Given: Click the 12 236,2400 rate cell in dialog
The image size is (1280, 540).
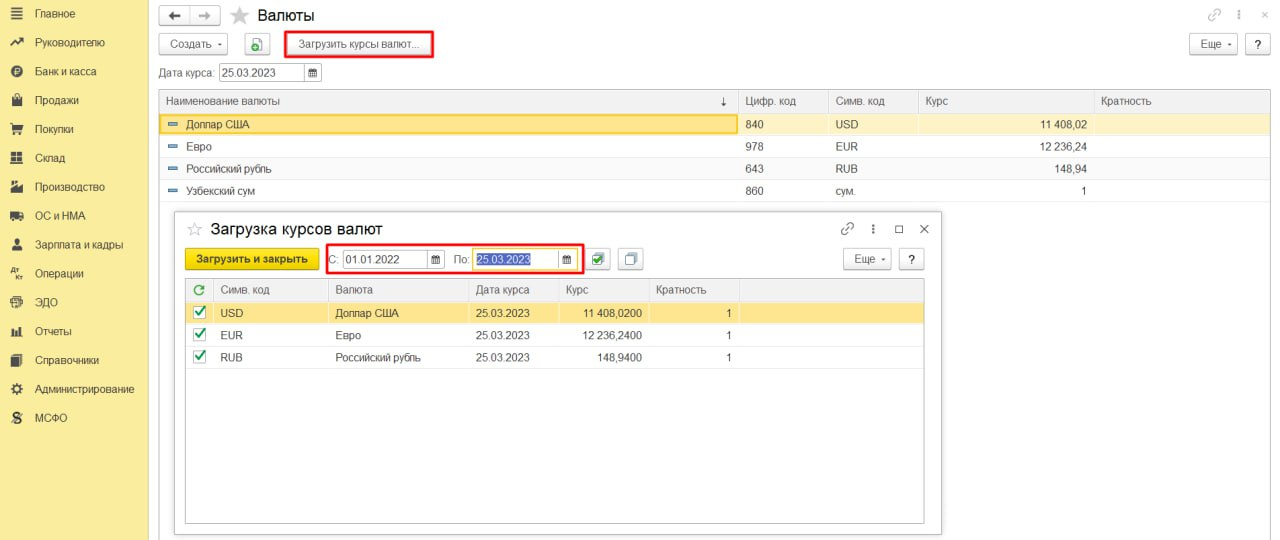Looking at the screenshot, I should tap(603, 335).
